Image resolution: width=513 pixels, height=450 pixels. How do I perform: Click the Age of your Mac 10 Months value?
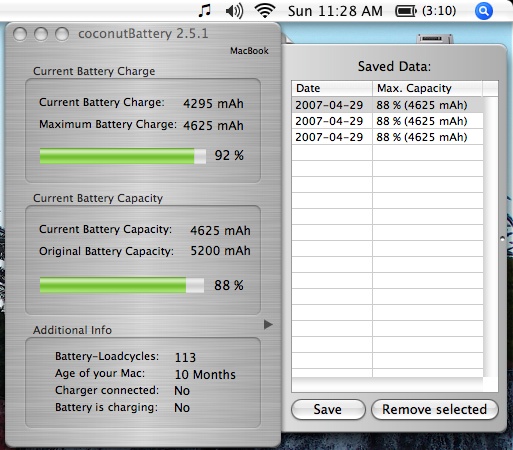pos(205,375)
